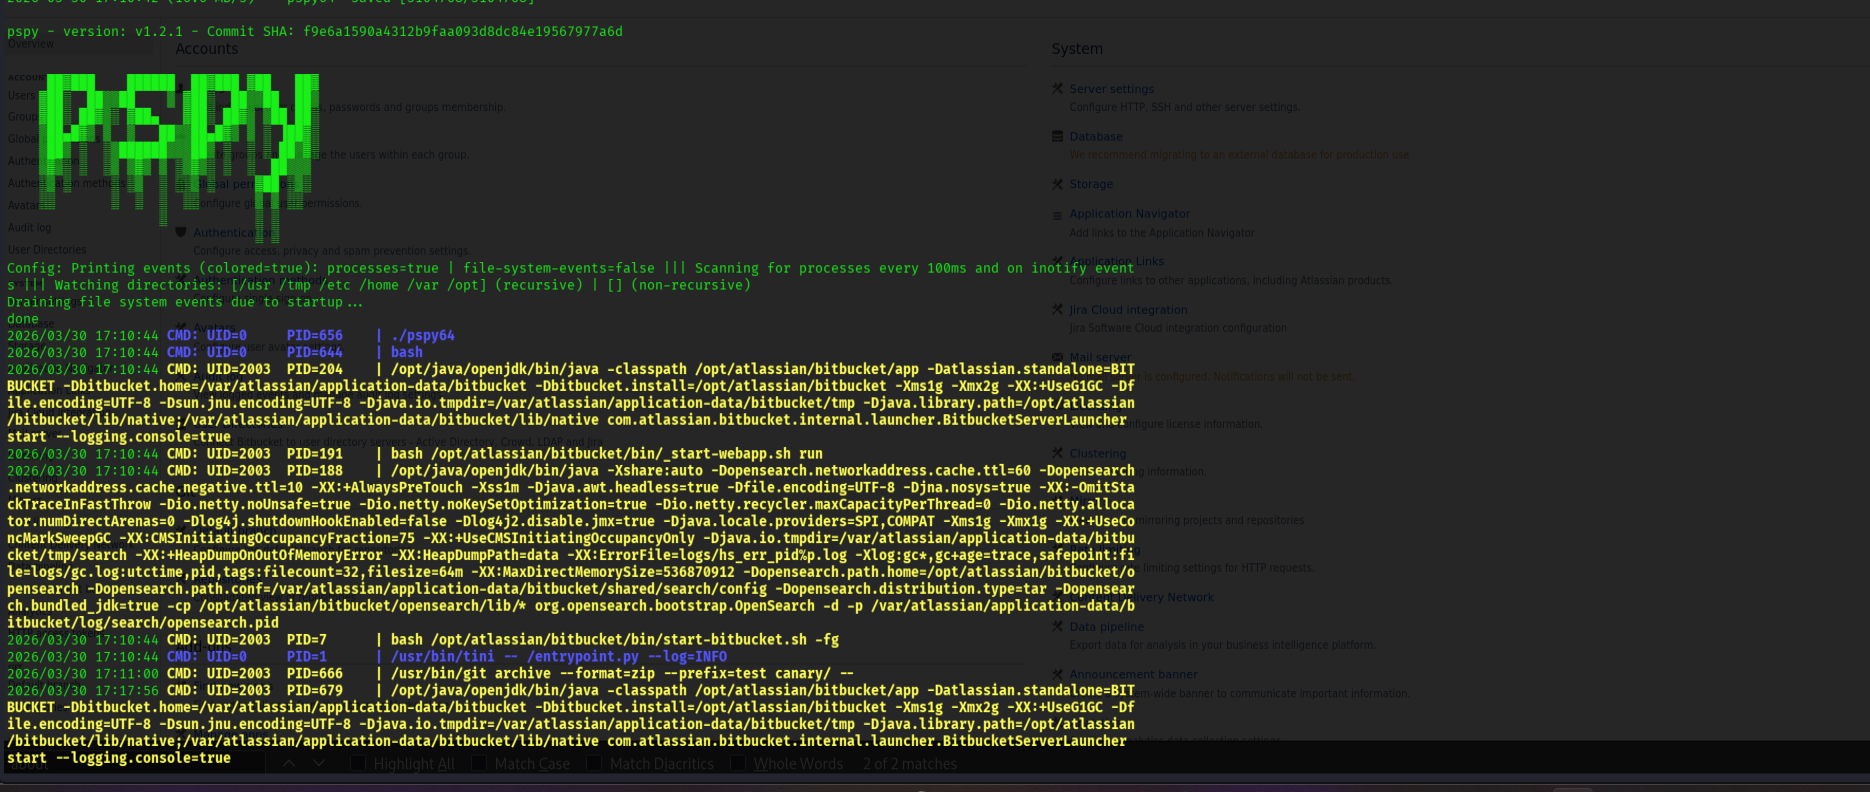Click the terminal line with PID=644 bash

tap(215, 353)
